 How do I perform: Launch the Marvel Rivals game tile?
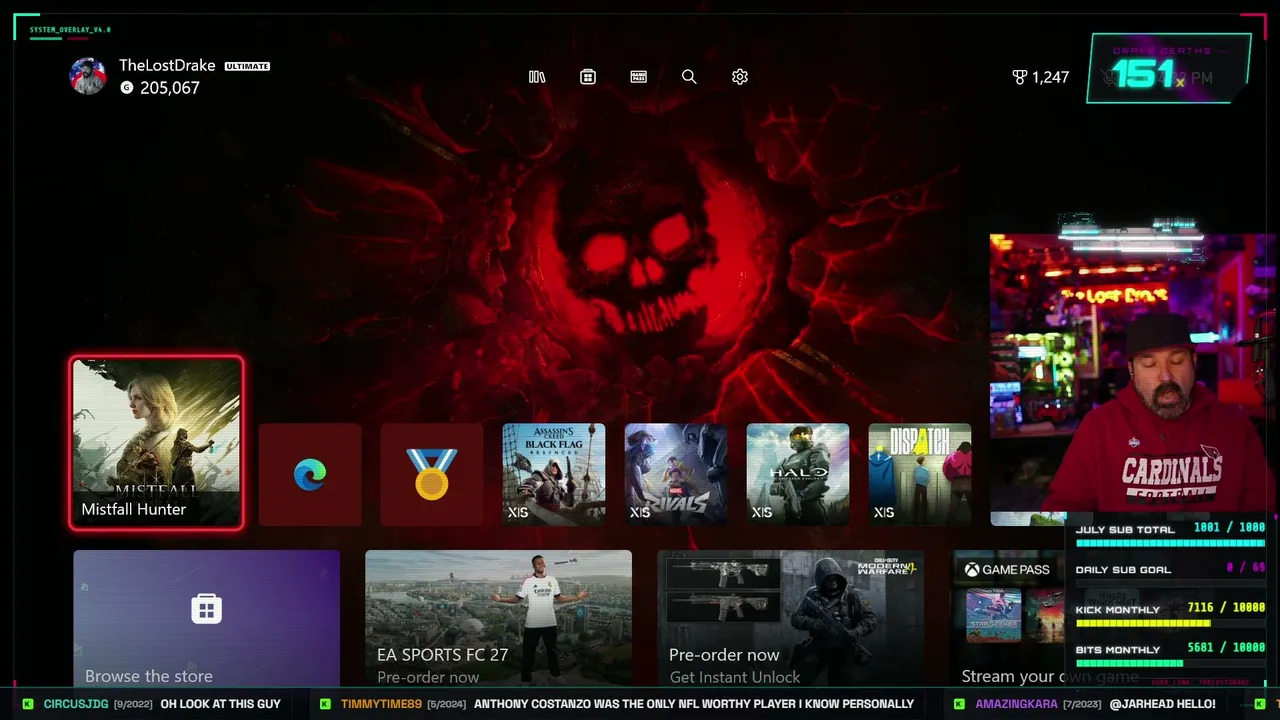(x=676, y=474)
